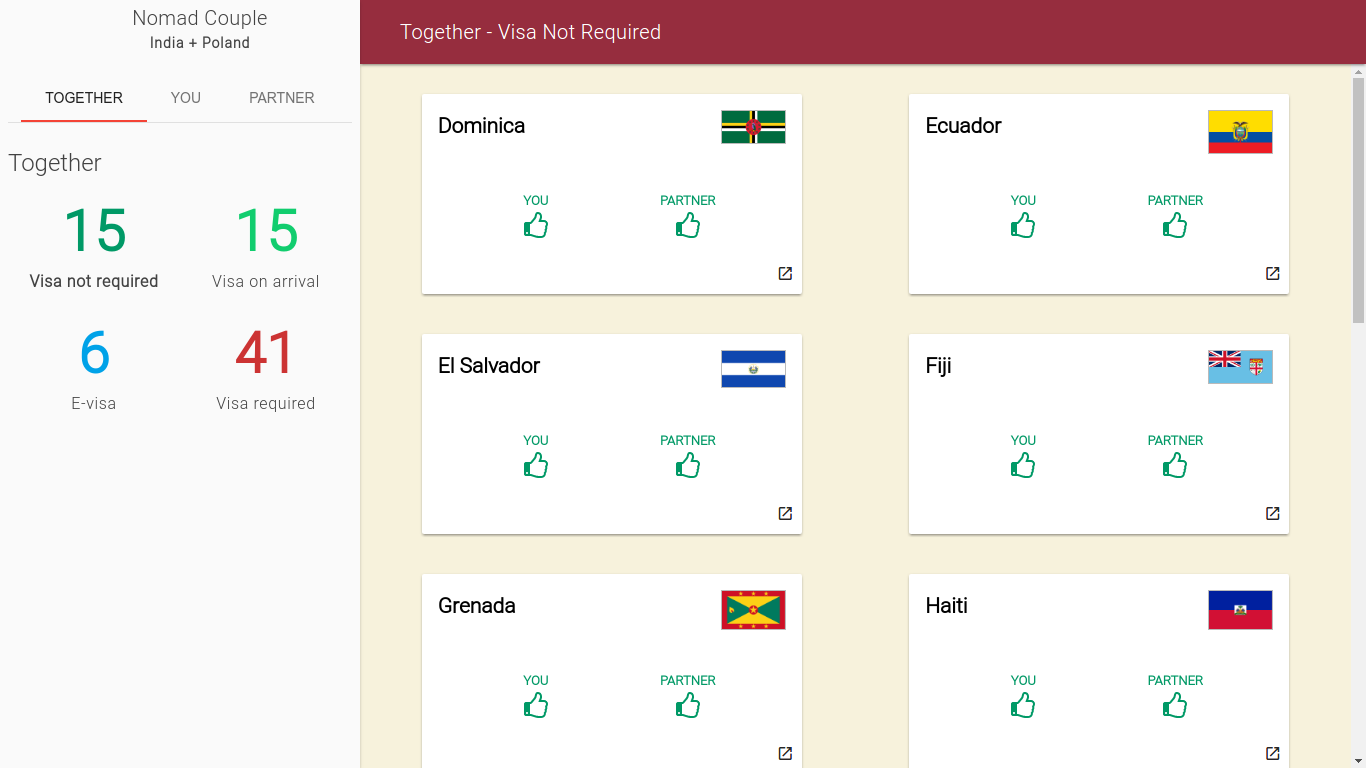Click the Grenada external link icon
This screenshot has height=768, width=1366.
coord(785,753)
